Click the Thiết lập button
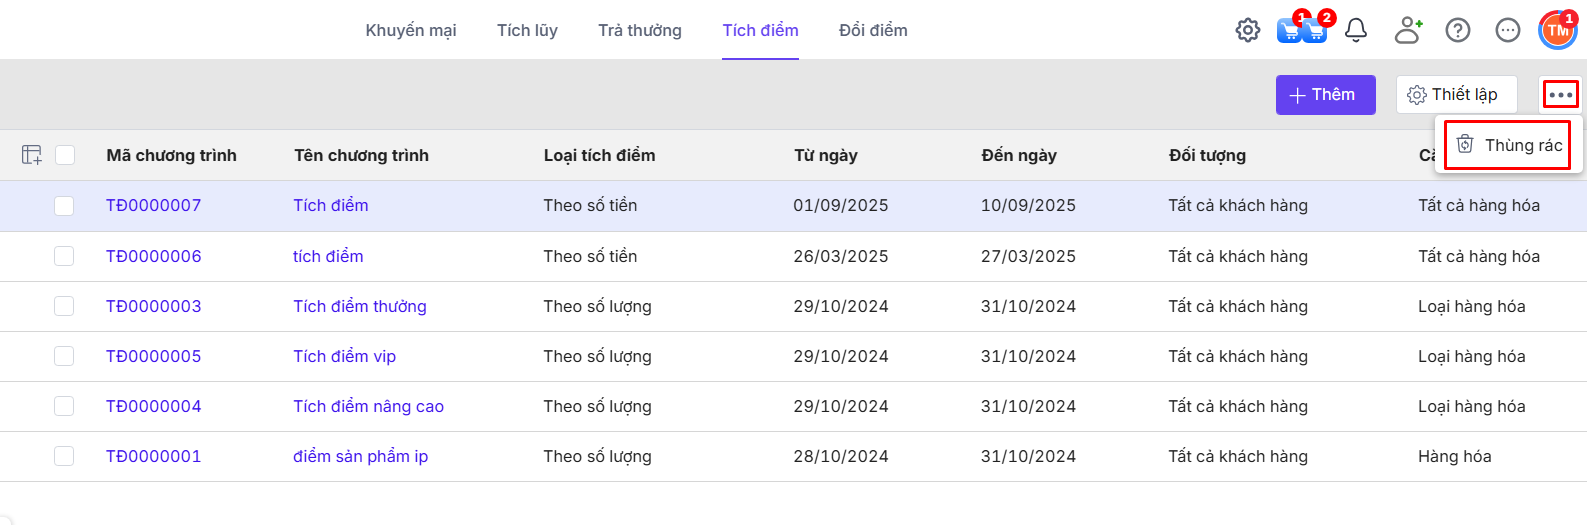 tap(1456, 95)
